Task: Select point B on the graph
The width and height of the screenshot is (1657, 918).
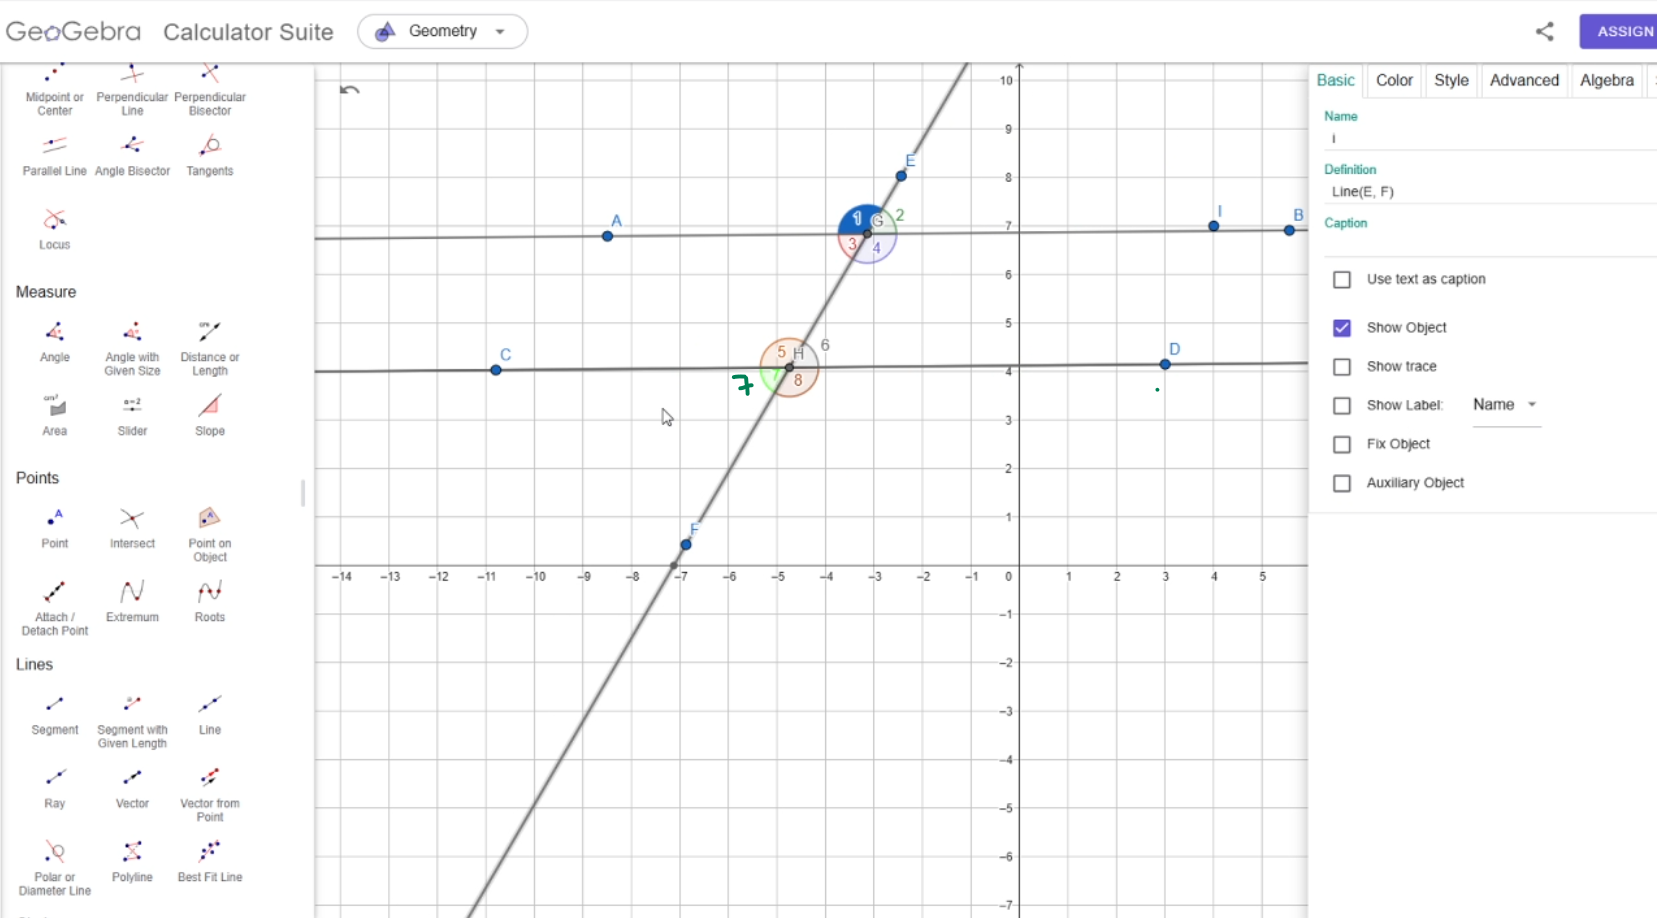Action: [x=1290, y=230]
